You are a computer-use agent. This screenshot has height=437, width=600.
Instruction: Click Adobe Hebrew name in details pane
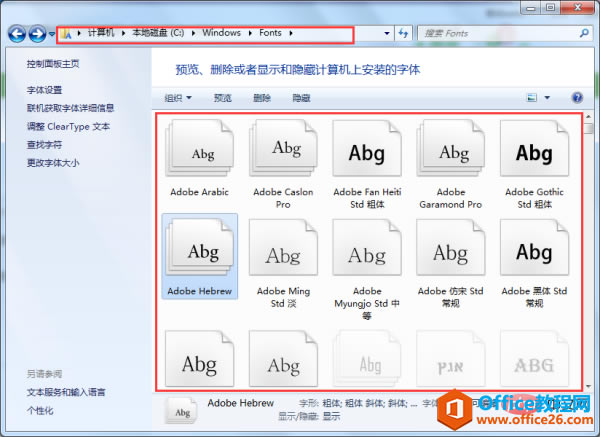(241, 403)
